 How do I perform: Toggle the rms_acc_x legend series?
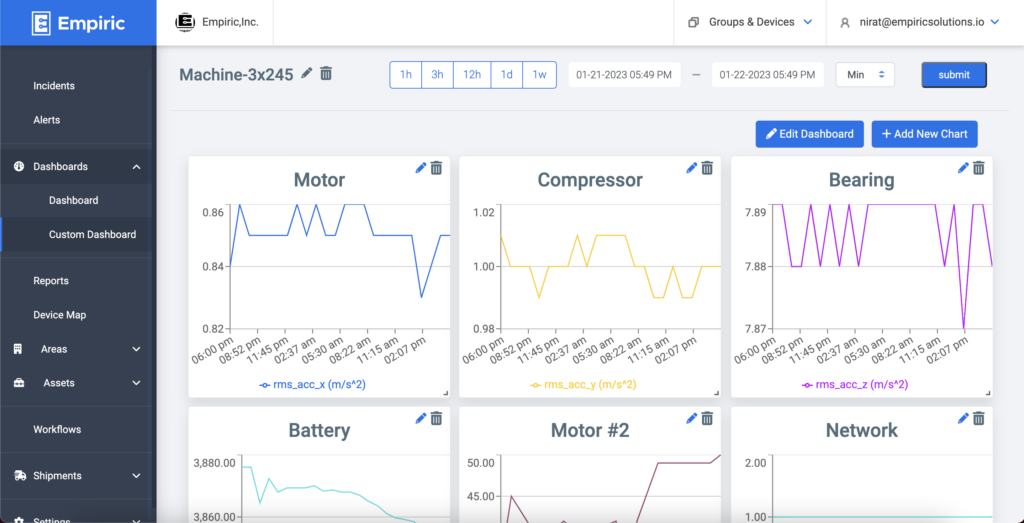(x=312, y=385)
